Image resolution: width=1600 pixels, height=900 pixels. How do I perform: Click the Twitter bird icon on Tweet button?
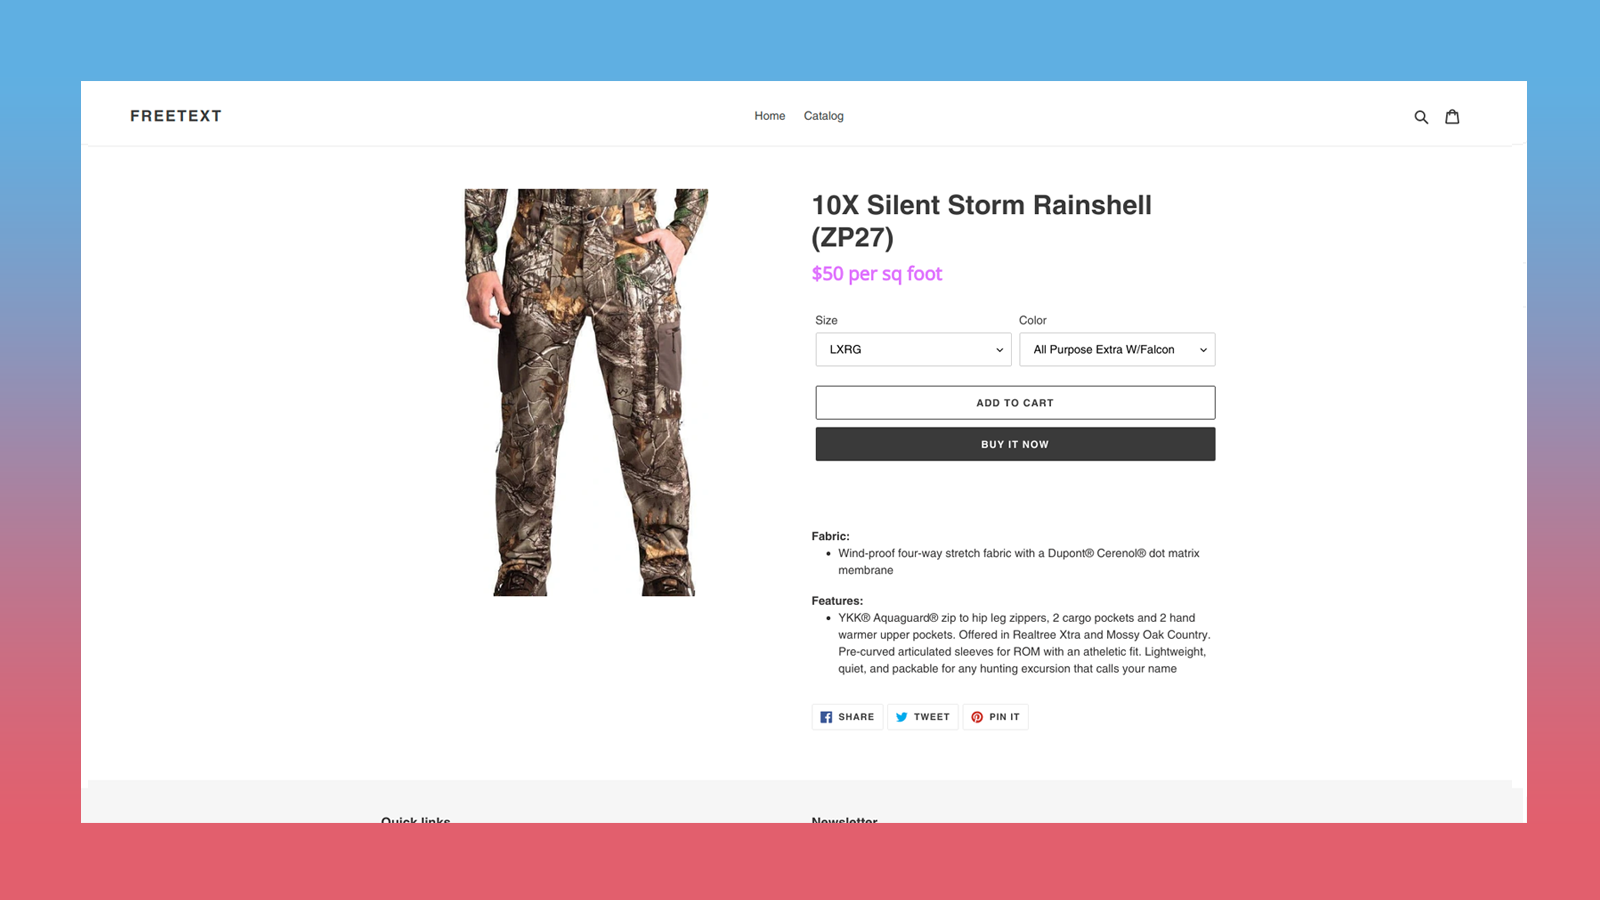903,717
